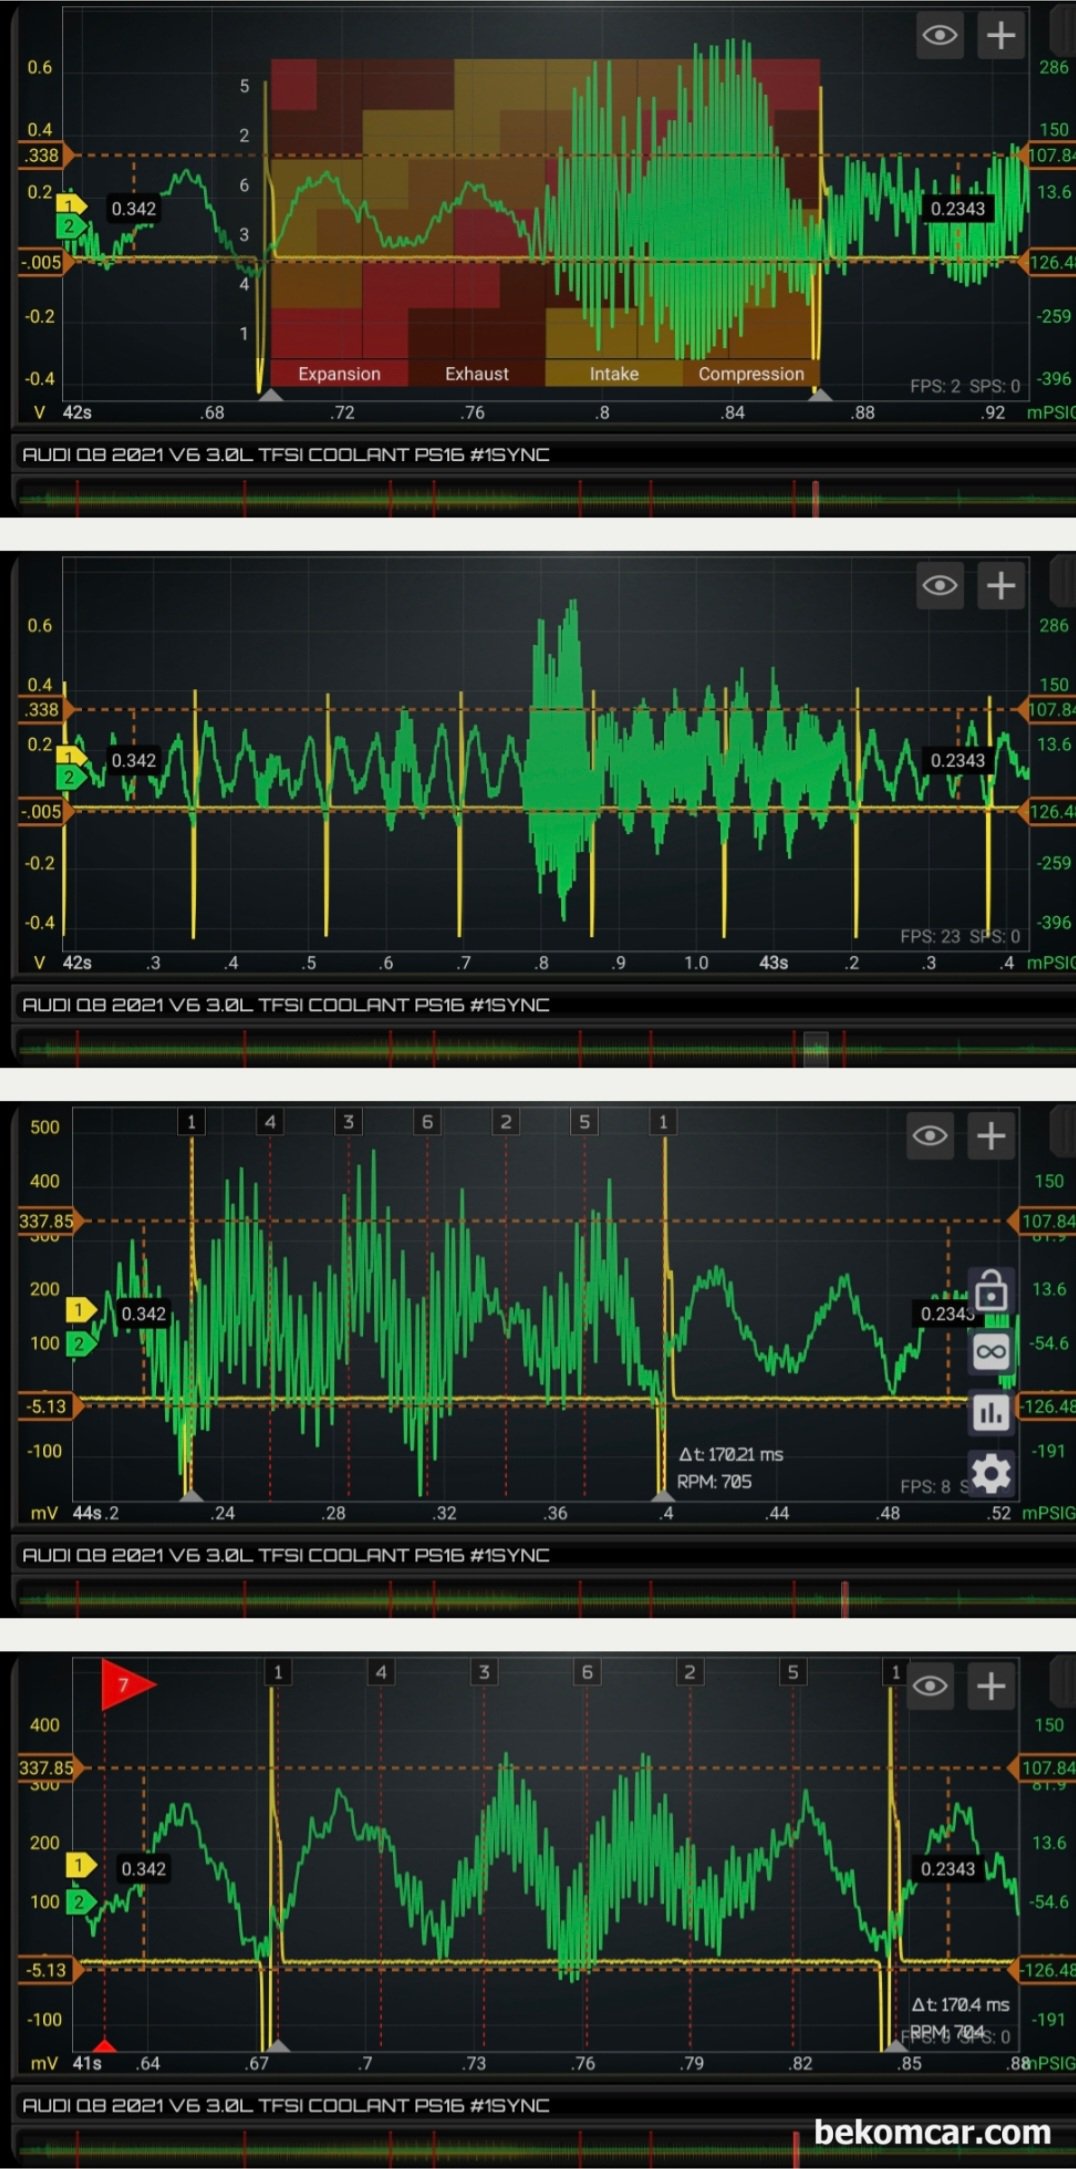This screenshot has height=2169, width=1076.
Task: Click the red flag marker labeled 7
Action: tap(126, 1685)
